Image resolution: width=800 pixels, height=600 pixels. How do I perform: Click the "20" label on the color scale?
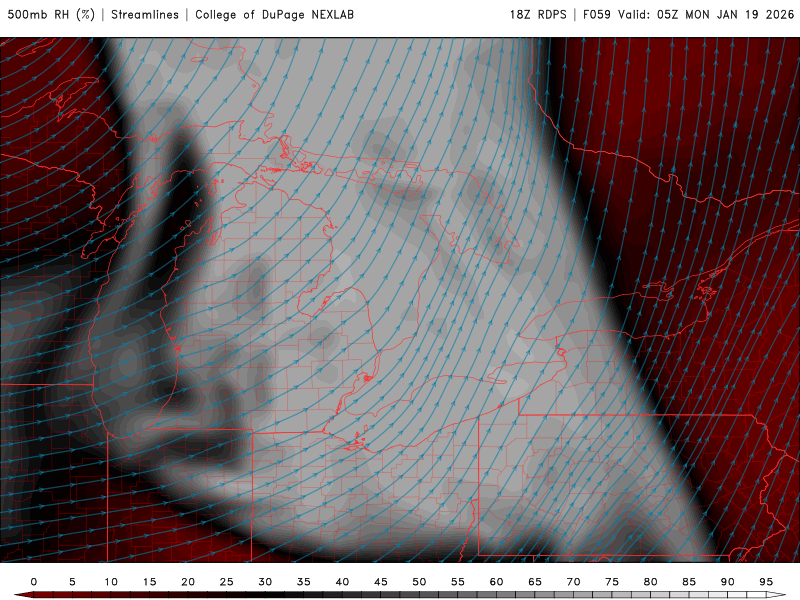[x=188, y=582]
